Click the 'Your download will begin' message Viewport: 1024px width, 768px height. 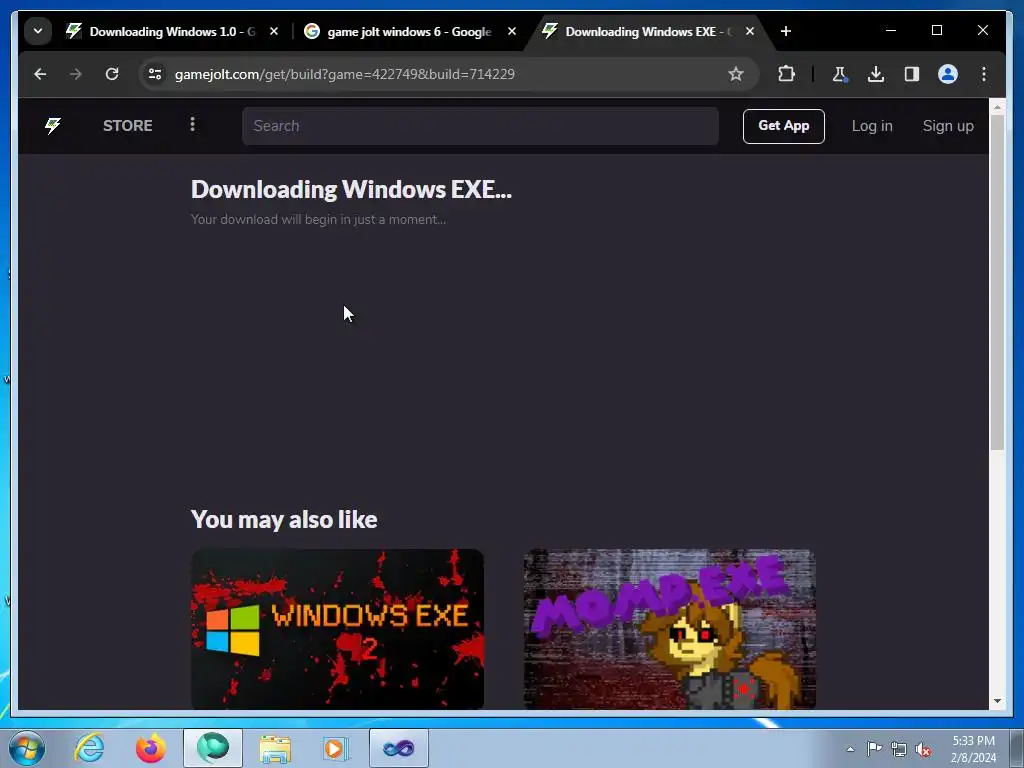318,219
